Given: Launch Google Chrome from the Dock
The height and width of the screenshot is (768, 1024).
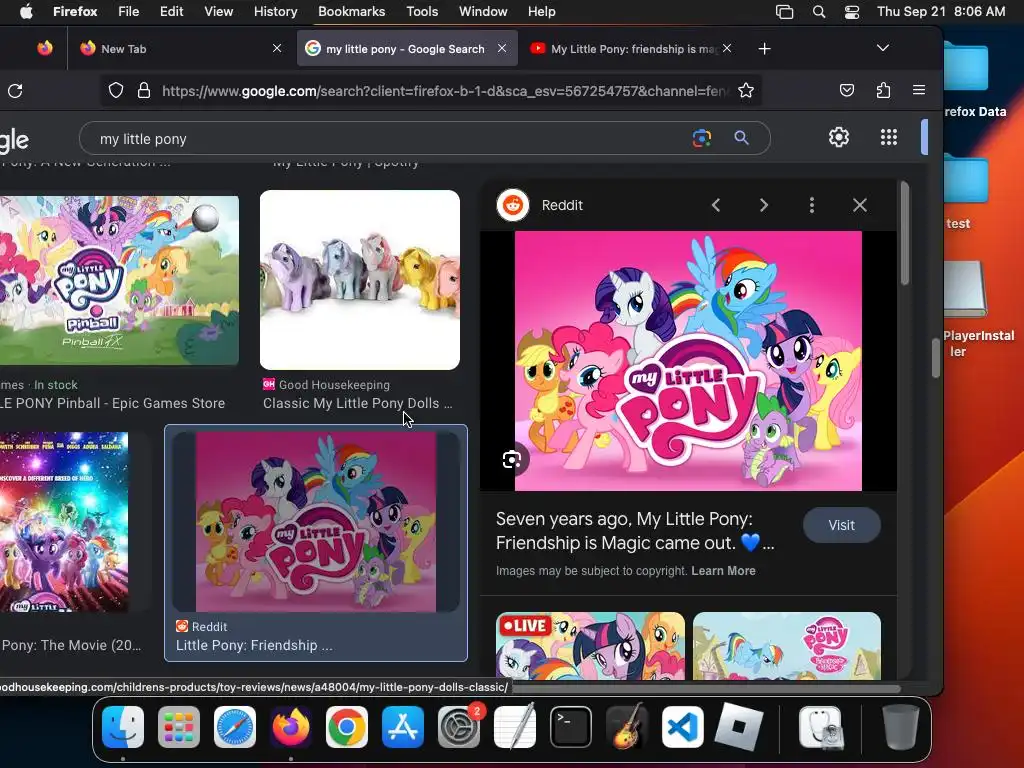Looking at the screenshot, I should (347, 727).
